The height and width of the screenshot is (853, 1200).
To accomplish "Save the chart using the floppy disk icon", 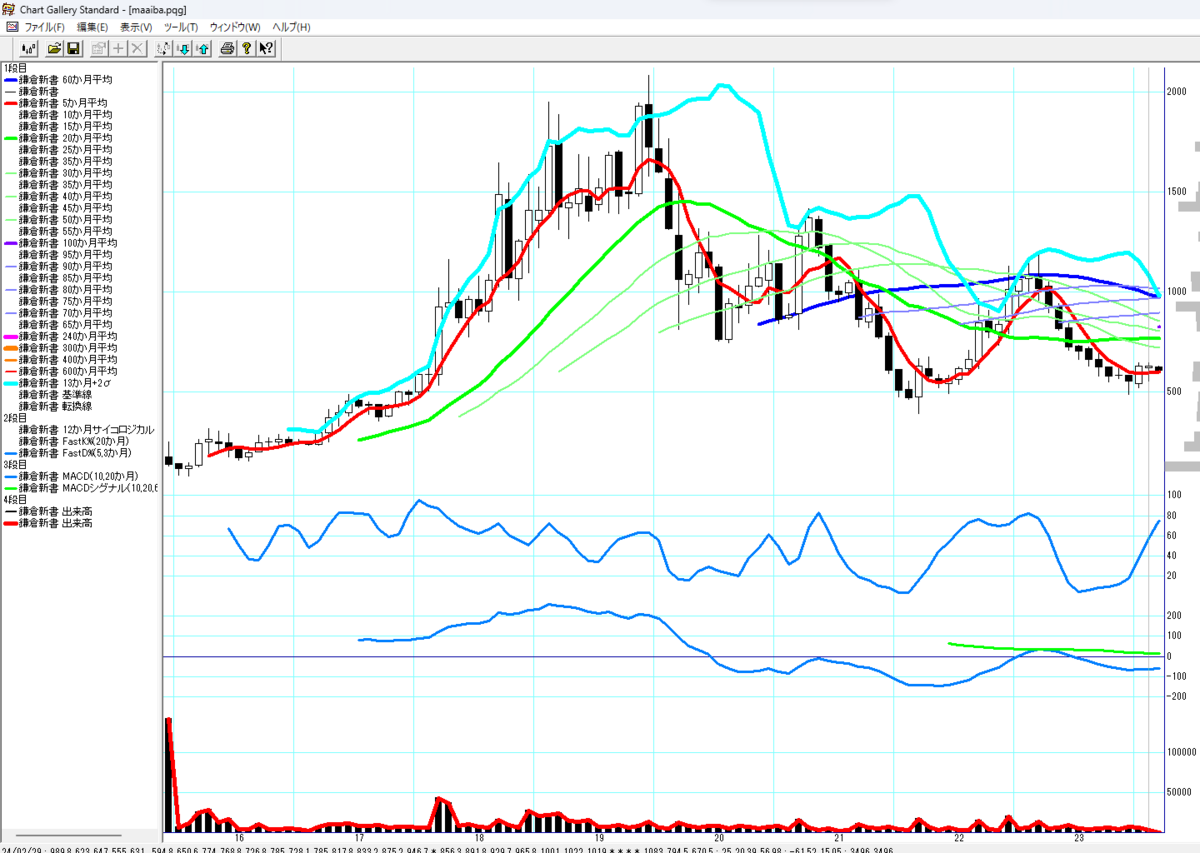I will 73,48.
